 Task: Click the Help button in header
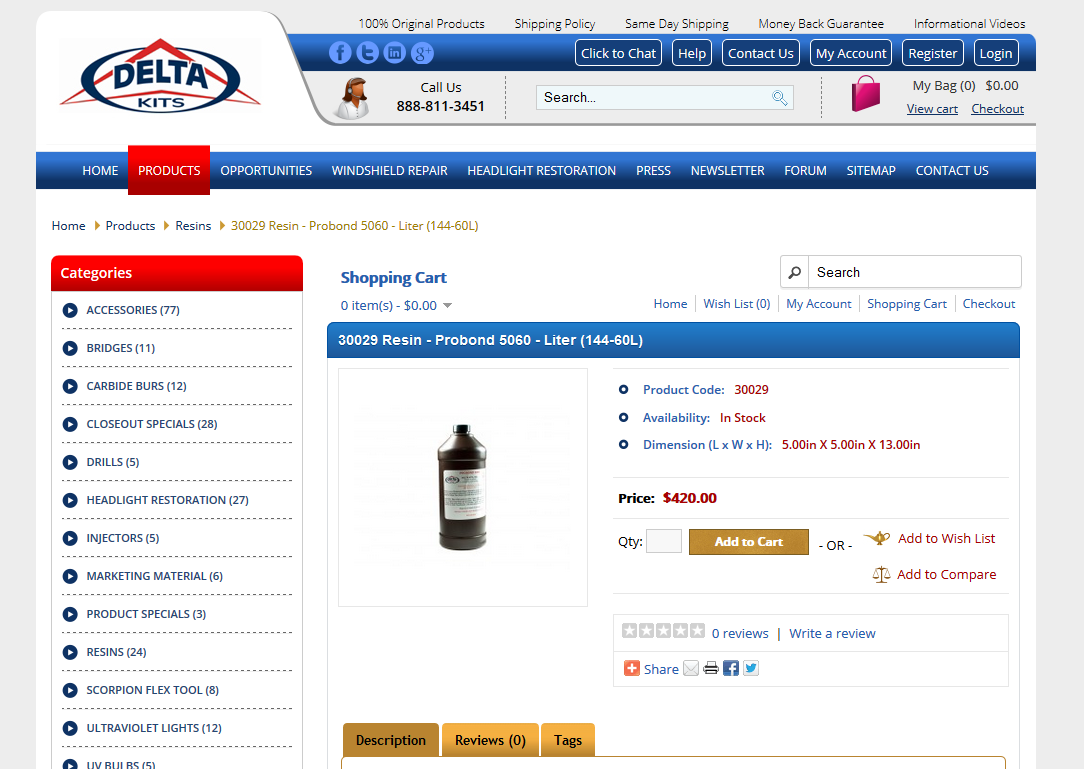(692, 53)
